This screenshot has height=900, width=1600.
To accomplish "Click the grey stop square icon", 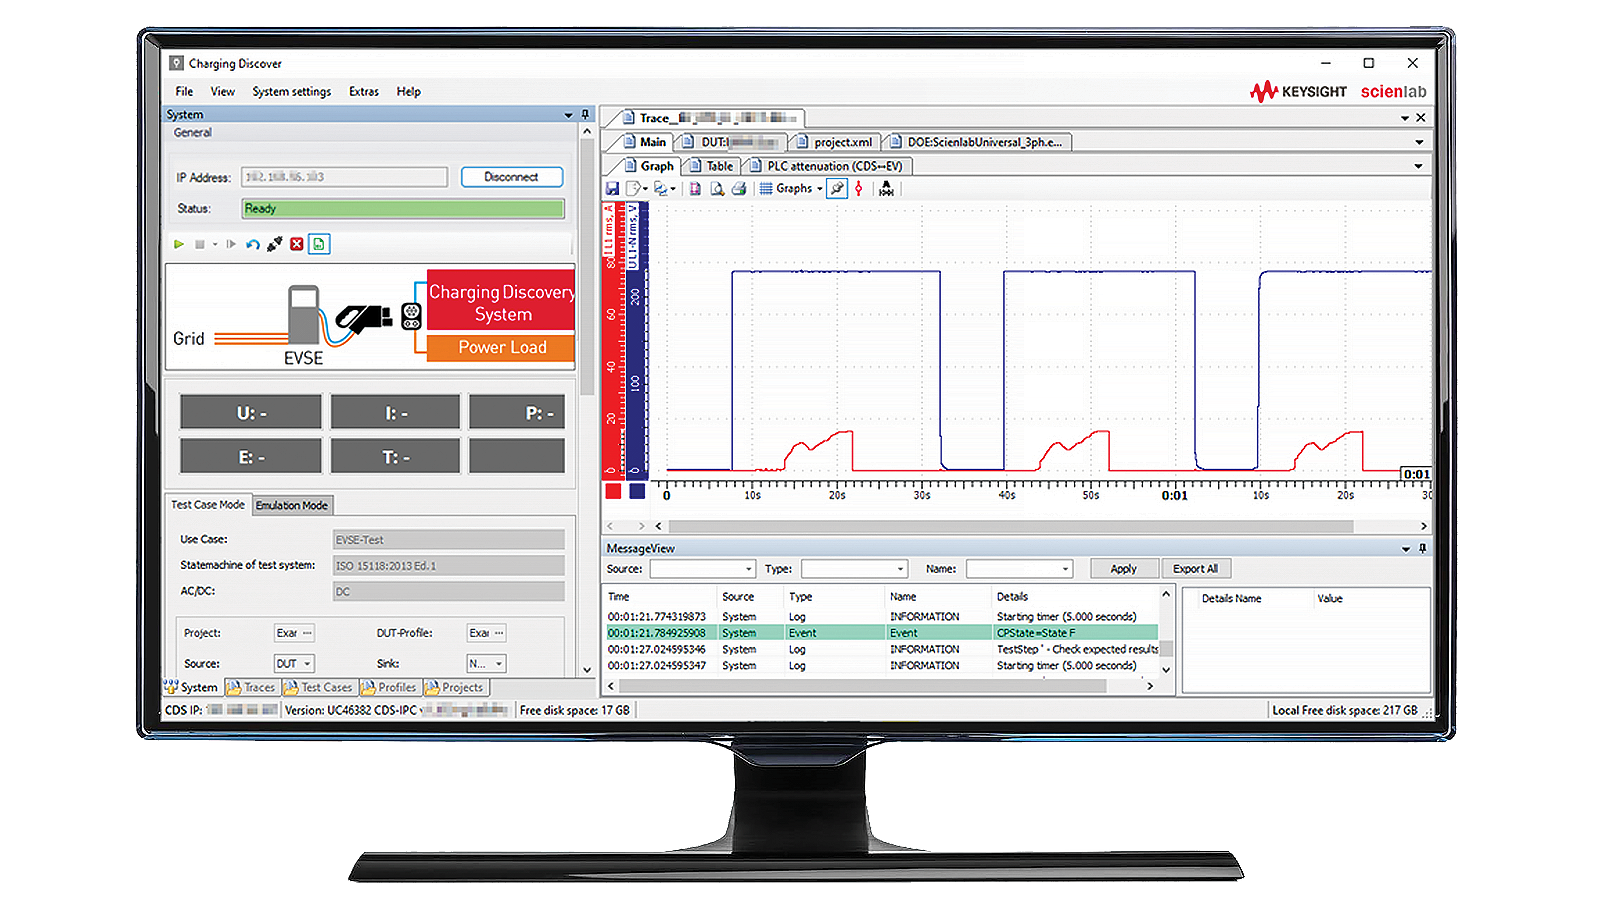I will (200, 244).
